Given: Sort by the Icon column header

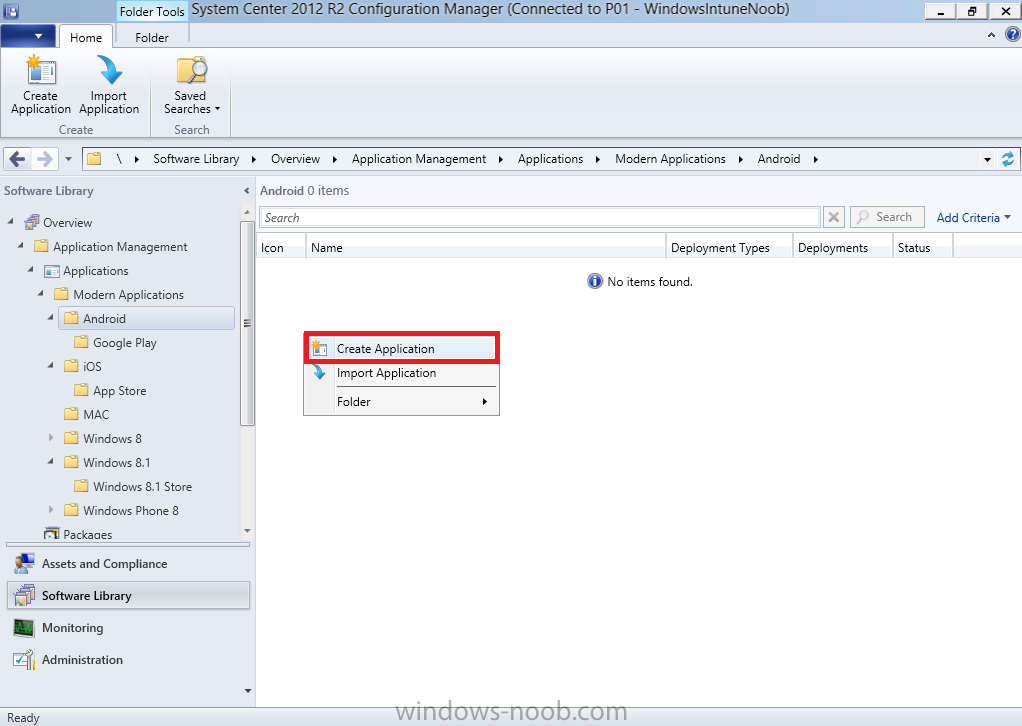Looking at the screenshot, I should (x=281, y=248).
